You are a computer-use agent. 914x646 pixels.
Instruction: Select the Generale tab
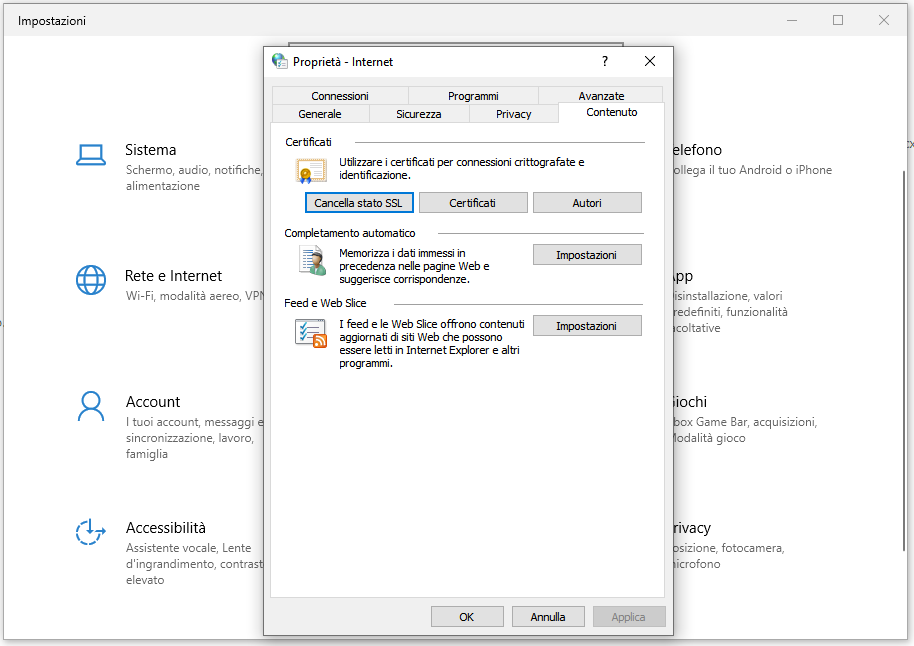click(320, 114)
